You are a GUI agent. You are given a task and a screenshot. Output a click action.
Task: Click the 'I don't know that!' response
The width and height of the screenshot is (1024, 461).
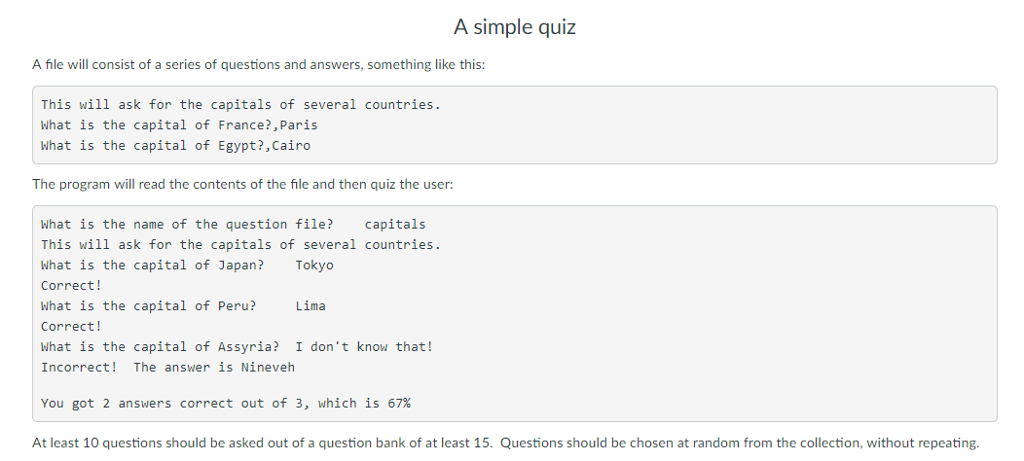coord(364,347)
